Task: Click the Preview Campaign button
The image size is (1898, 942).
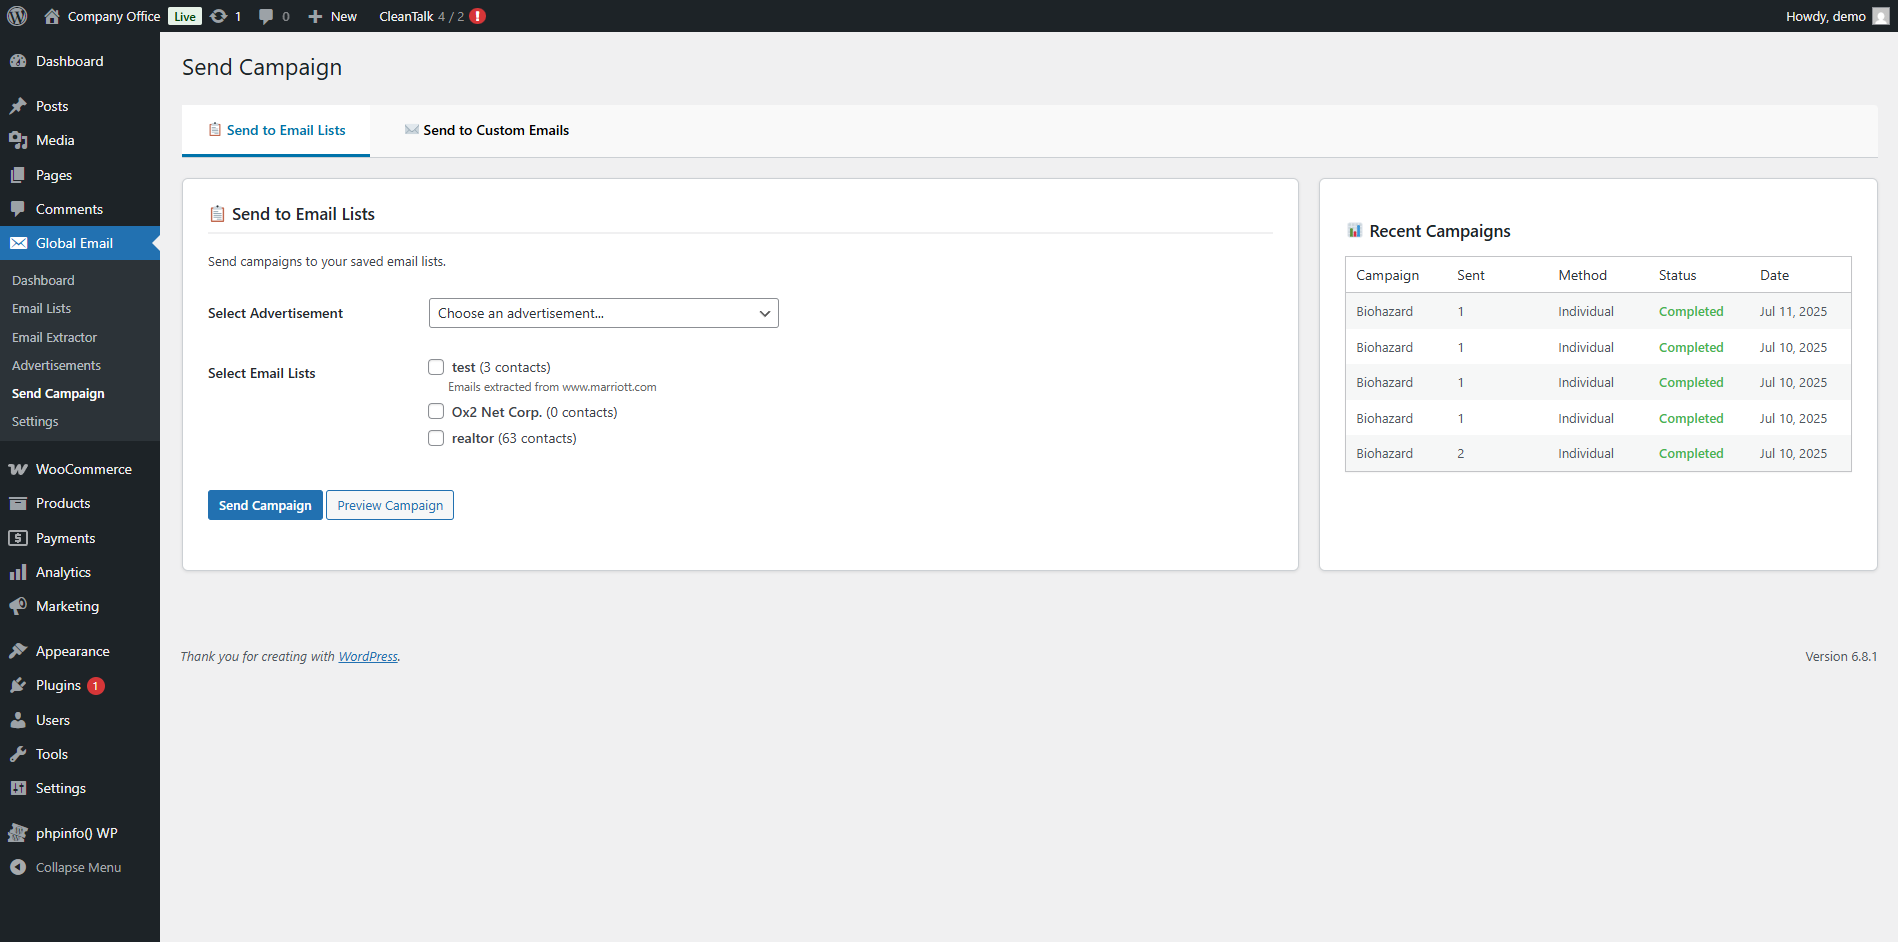Action: pyautogui.click(x=390, y=505)
